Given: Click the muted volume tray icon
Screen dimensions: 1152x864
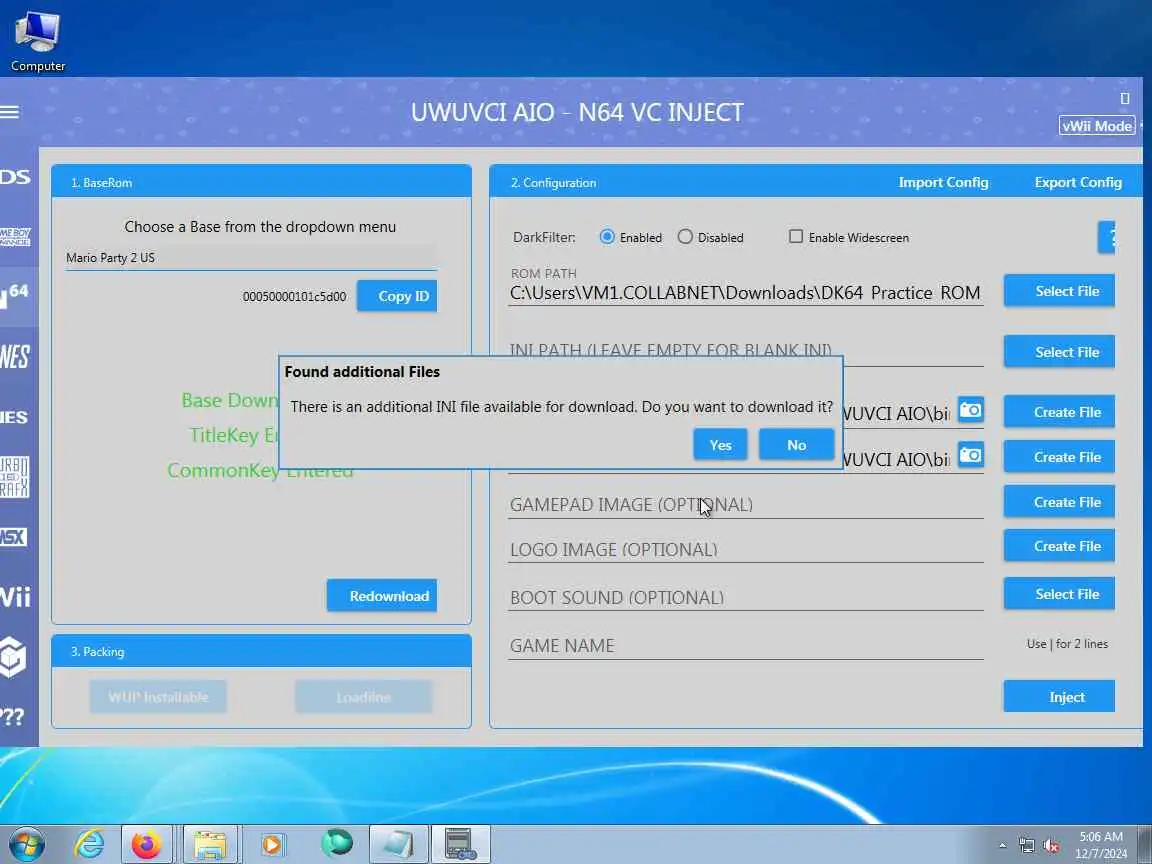Looking at the screenshot, I should click(x=1051, y=846).
